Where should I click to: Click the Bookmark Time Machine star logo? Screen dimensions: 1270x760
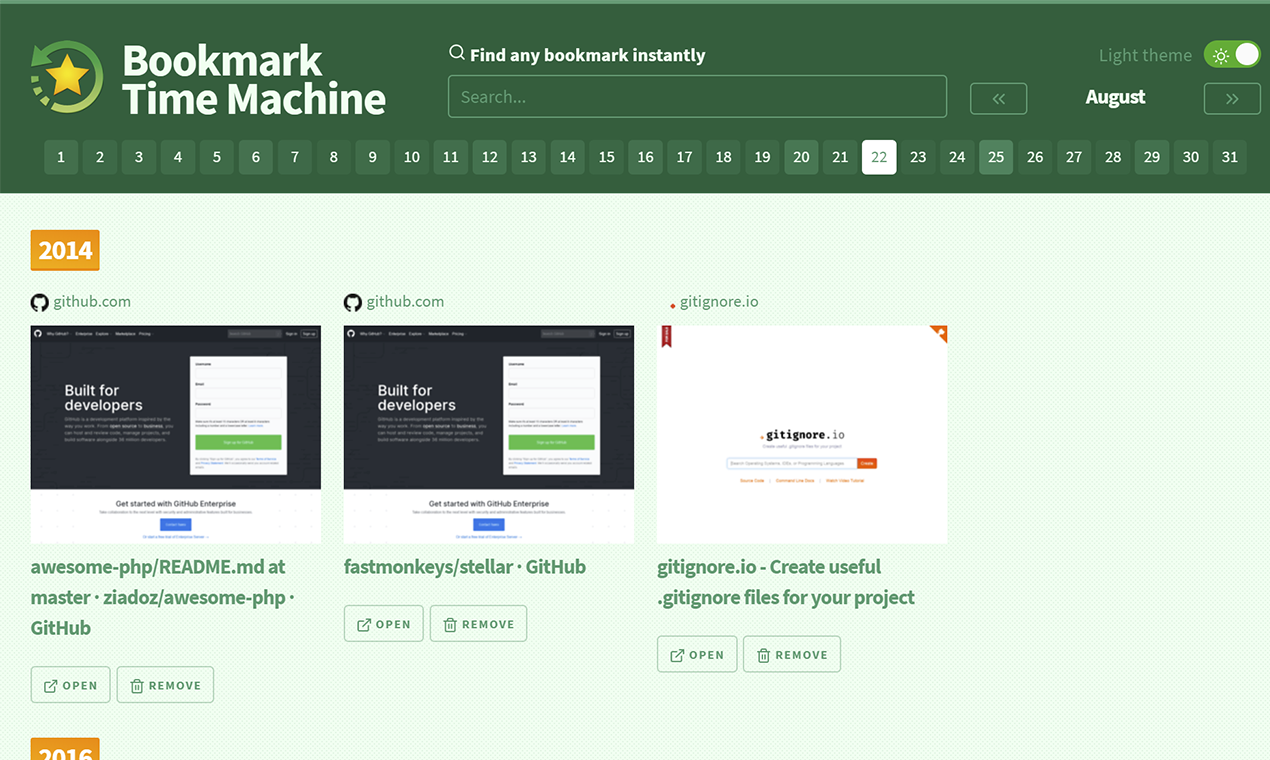click(x=66, y=75)
